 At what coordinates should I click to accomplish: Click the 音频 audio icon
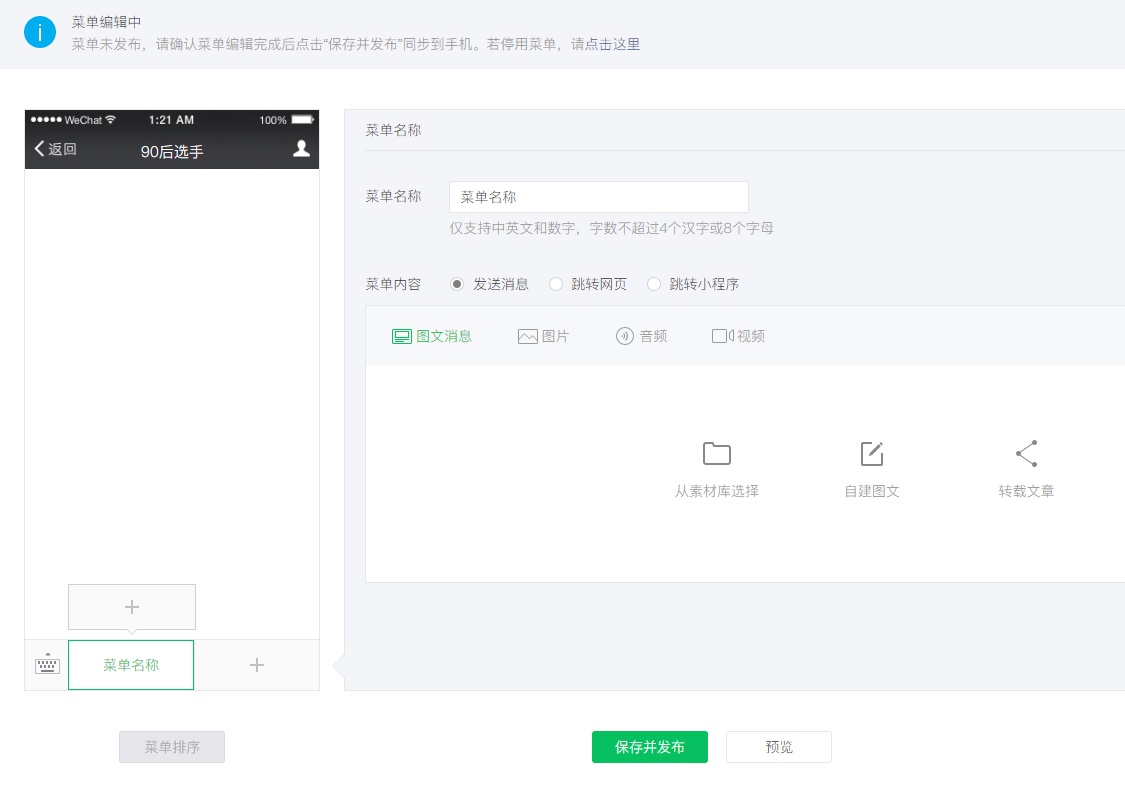(x=623, y=336)
